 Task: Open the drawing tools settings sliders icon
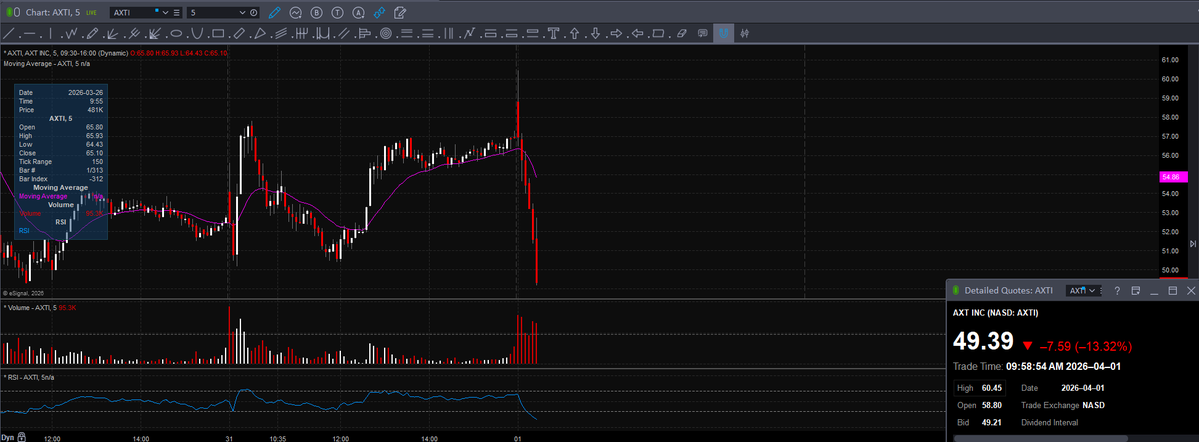coord(744,34)
